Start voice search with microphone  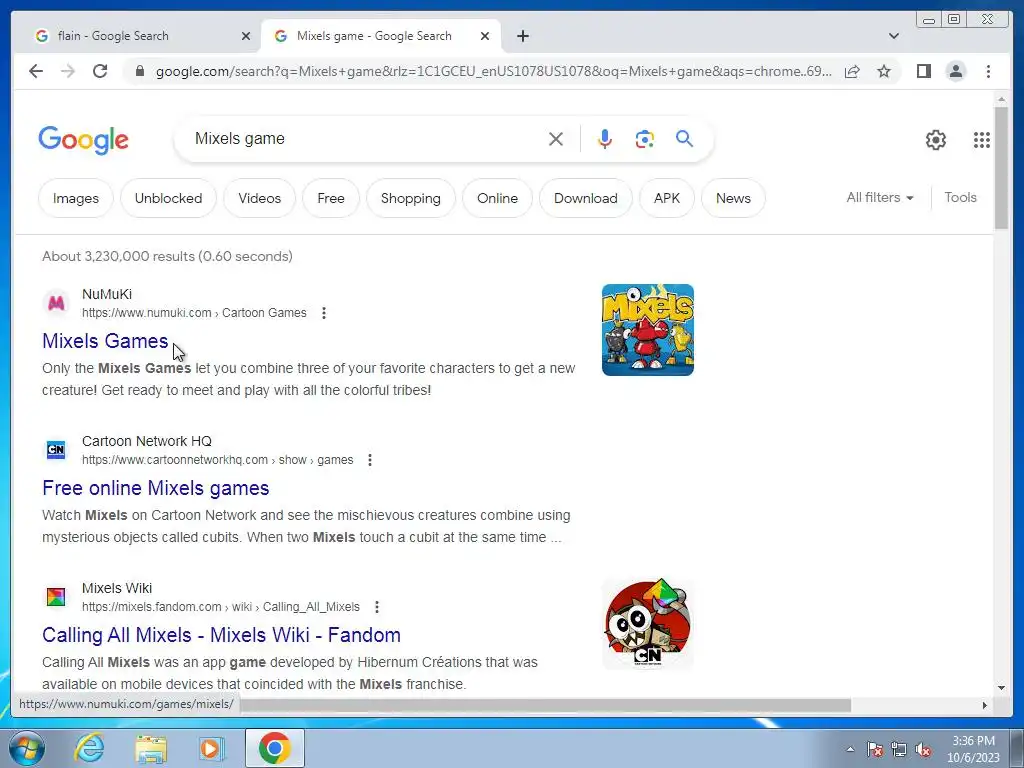point(605,139)
